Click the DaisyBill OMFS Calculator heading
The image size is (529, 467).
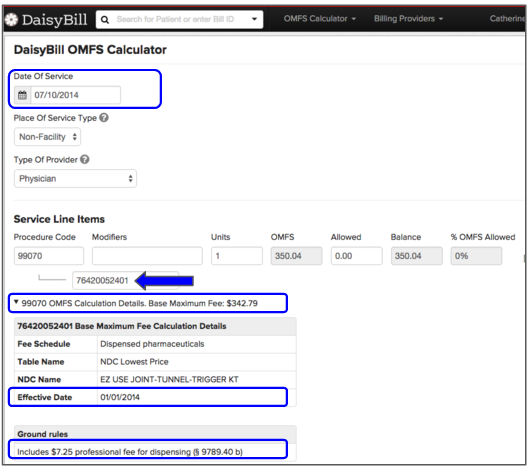[x=90, y=50]
